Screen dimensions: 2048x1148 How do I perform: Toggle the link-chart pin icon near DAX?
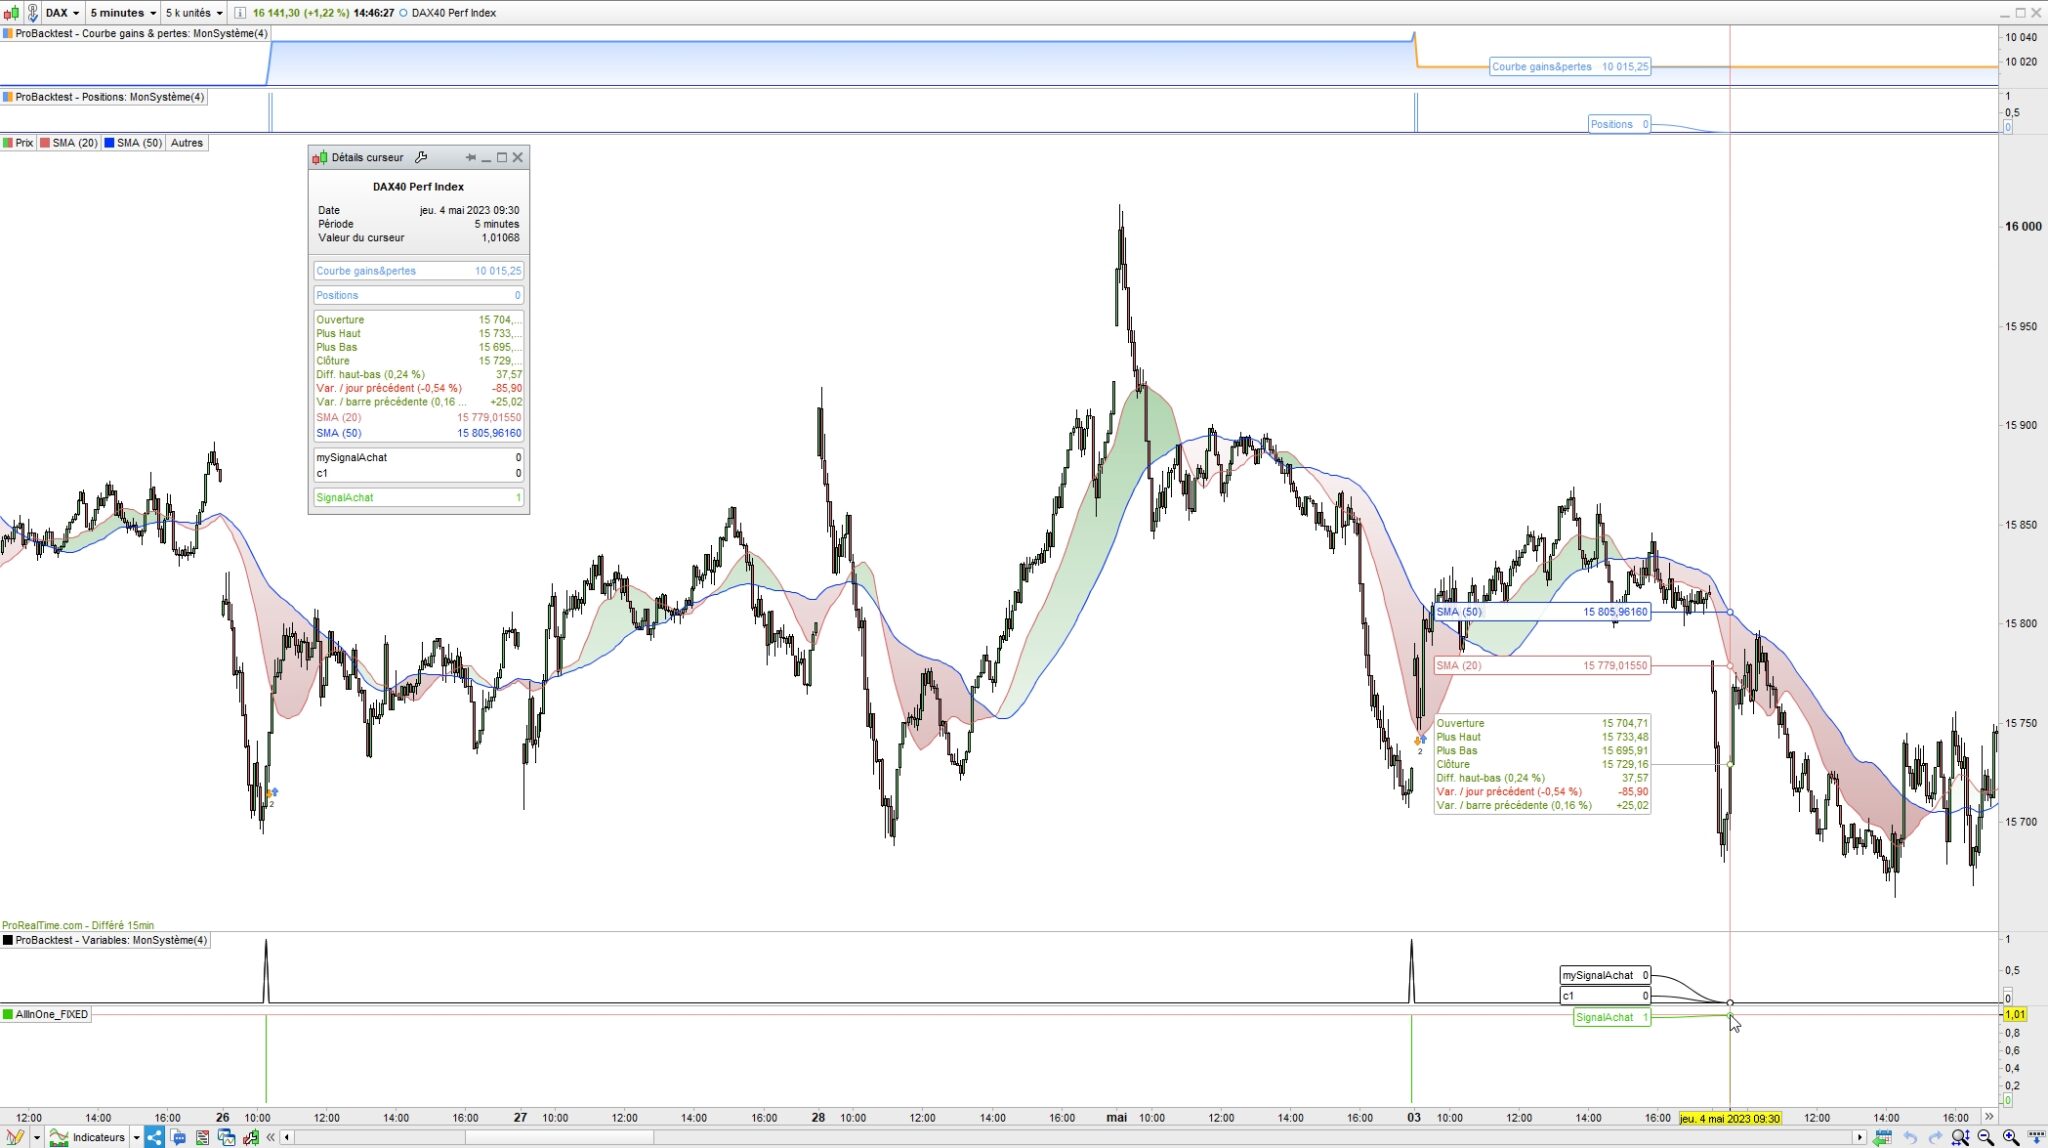(32, 13)
